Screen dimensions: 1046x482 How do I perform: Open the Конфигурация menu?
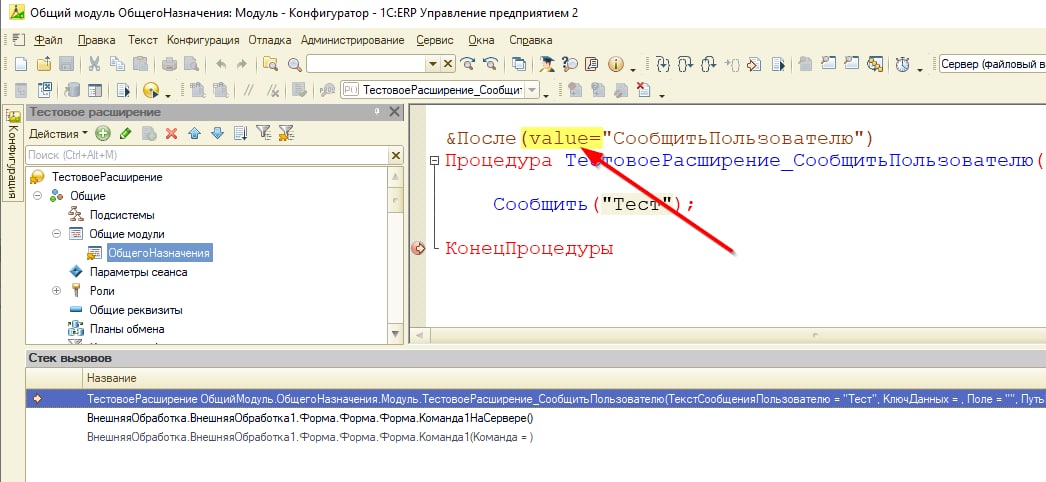(203, 40)
